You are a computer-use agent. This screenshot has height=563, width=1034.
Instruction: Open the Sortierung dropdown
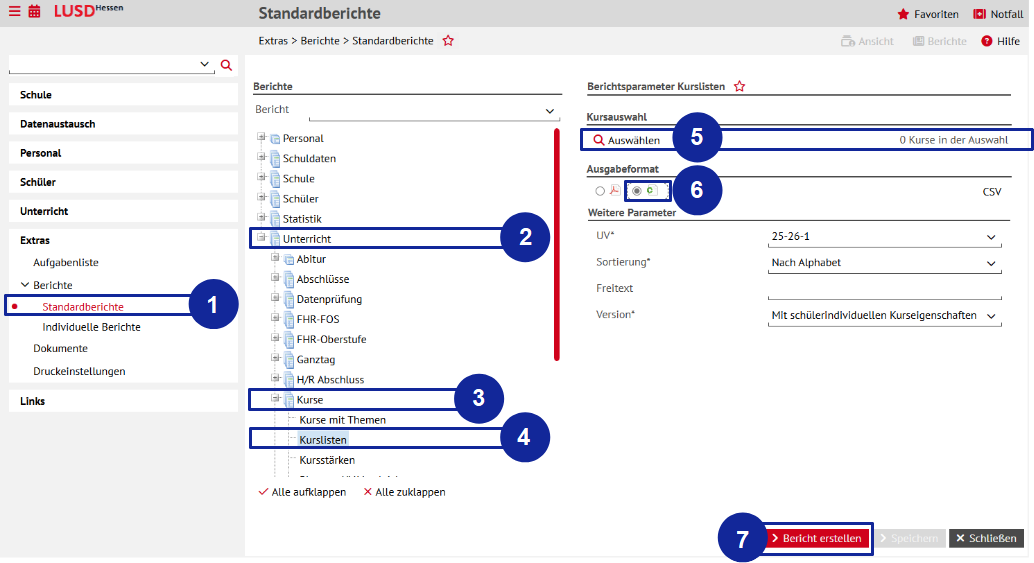(884, 263)
